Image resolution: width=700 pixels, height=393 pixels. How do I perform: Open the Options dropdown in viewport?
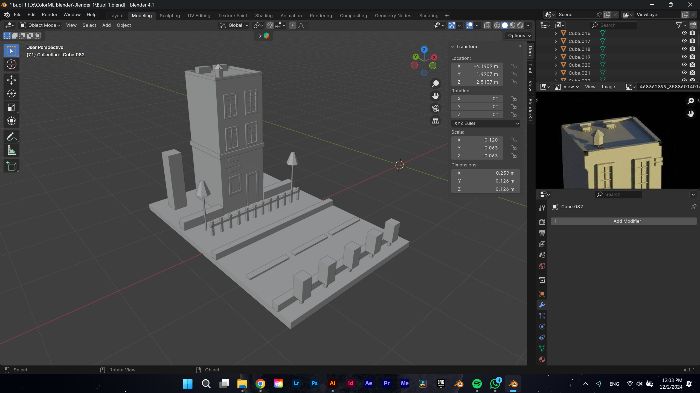click(519, 36)
